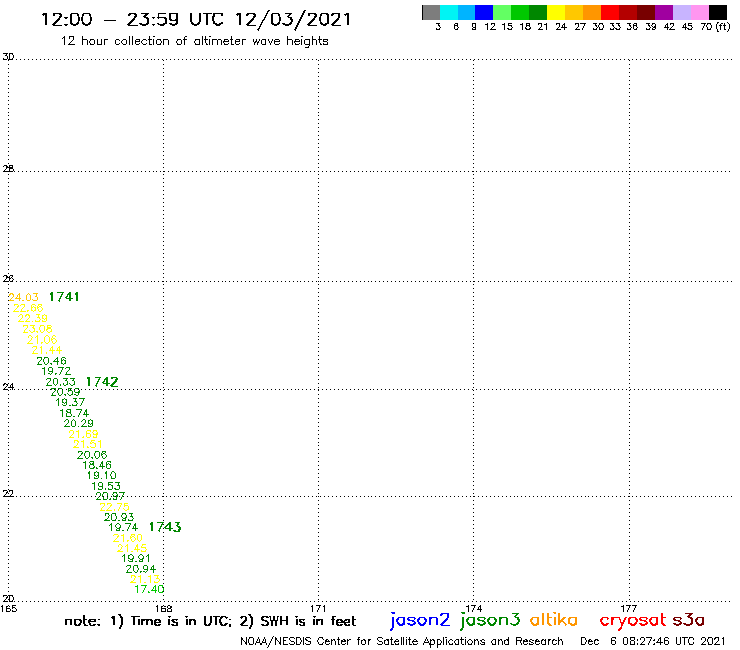Click the 20.97 wave height value
Image resolution: width=740 pixels, height=650 pixels.
pyautogui.click(x=110, y=496)
